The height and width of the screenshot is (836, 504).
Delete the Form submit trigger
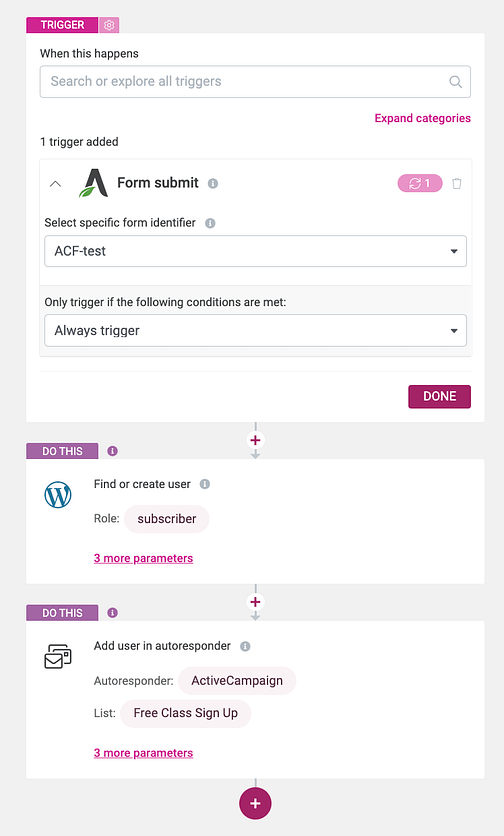pos(457,183)
